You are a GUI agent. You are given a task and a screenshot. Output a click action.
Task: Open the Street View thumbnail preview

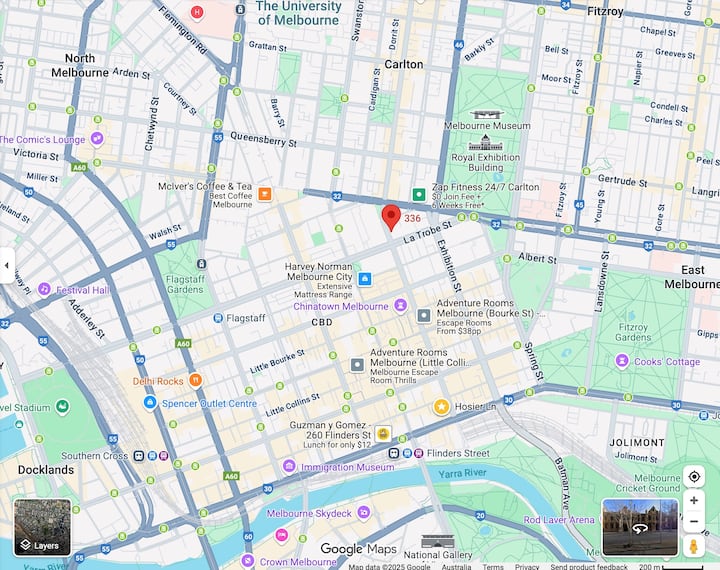point(640,527)
